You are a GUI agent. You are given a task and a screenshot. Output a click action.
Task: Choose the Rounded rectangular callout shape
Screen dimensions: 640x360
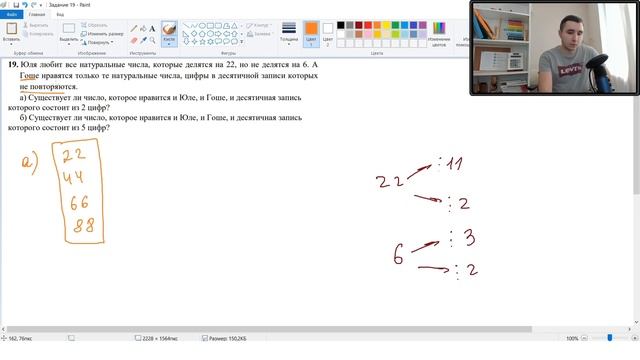tap(218, 41)
